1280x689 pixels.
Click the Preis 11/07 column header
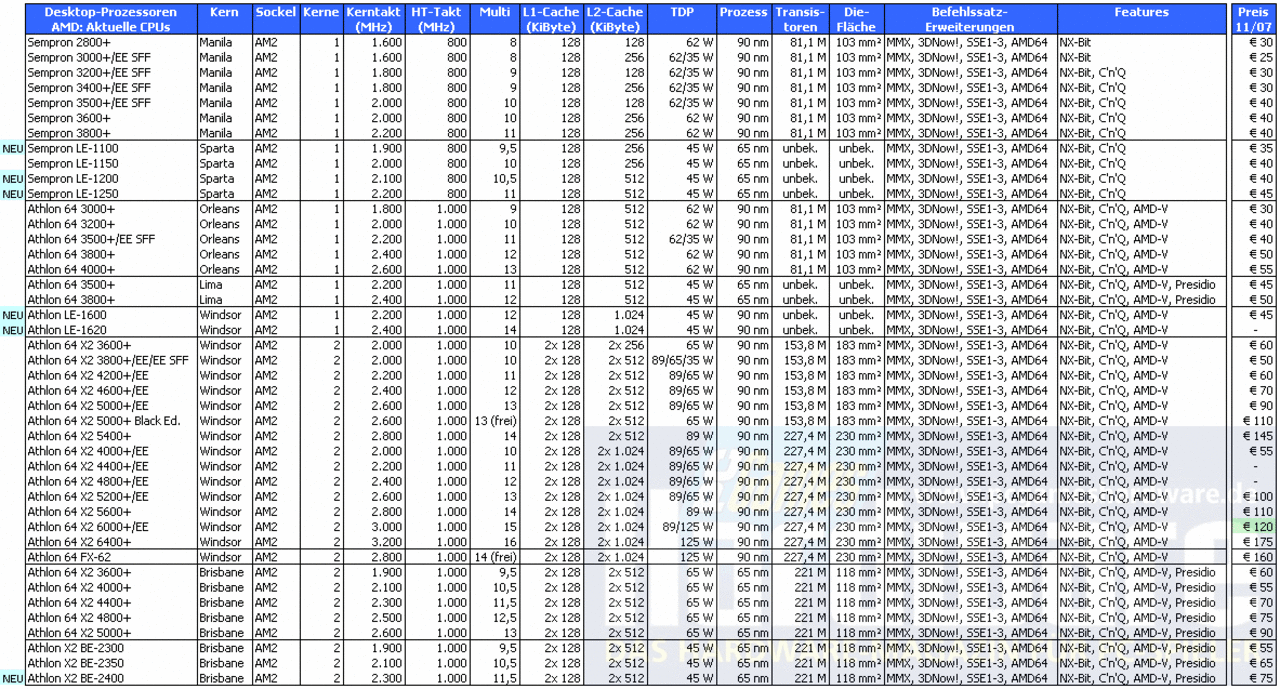(1254, 19)
